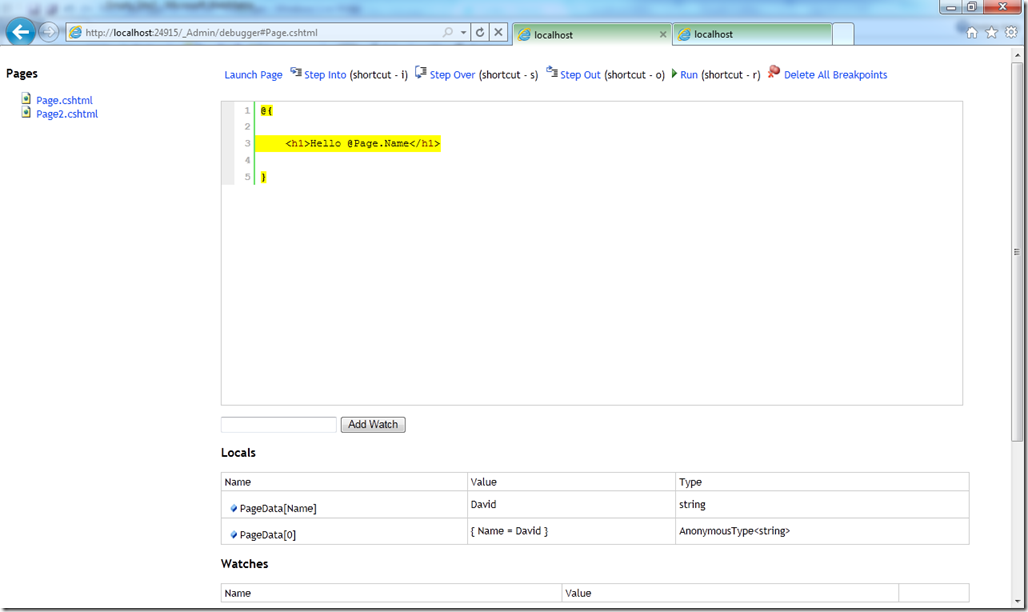Image resolution: width=1028 pixels, height=612 pixels.
Task: Click the Favorites star icon
Action: (991, 32)
